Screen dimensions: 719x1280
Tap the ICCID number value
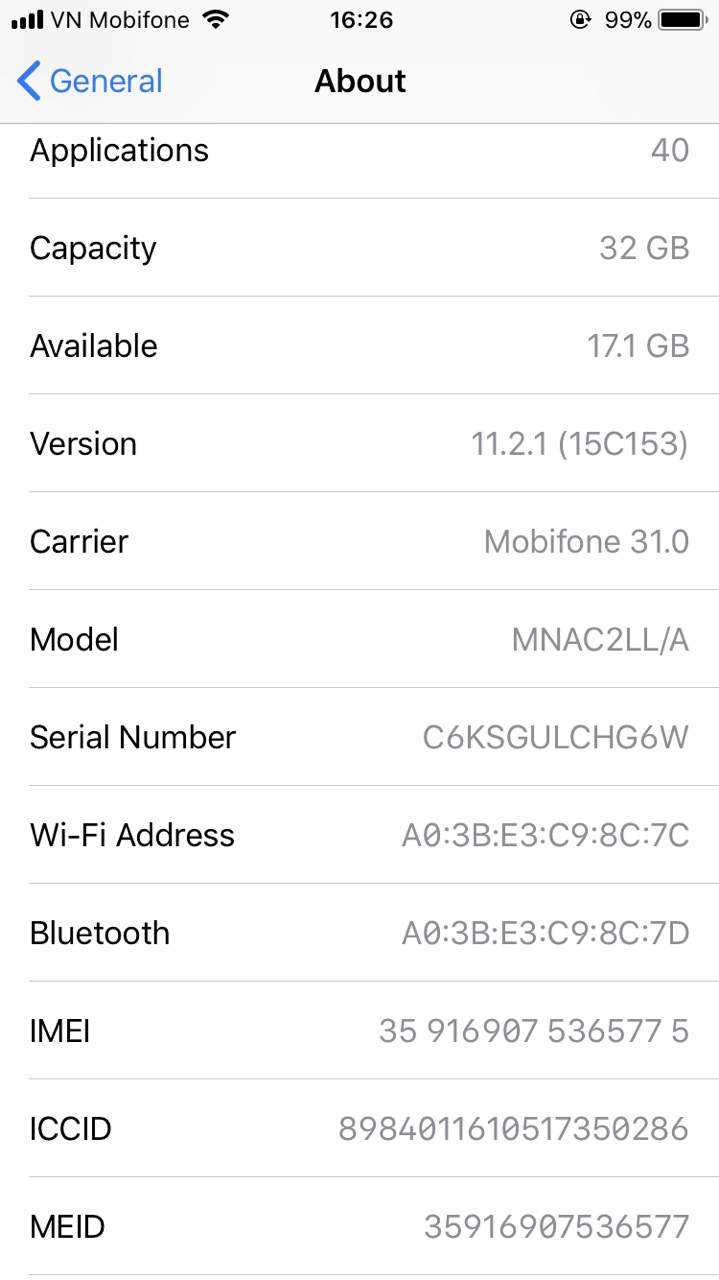[x=513, y=1129]
